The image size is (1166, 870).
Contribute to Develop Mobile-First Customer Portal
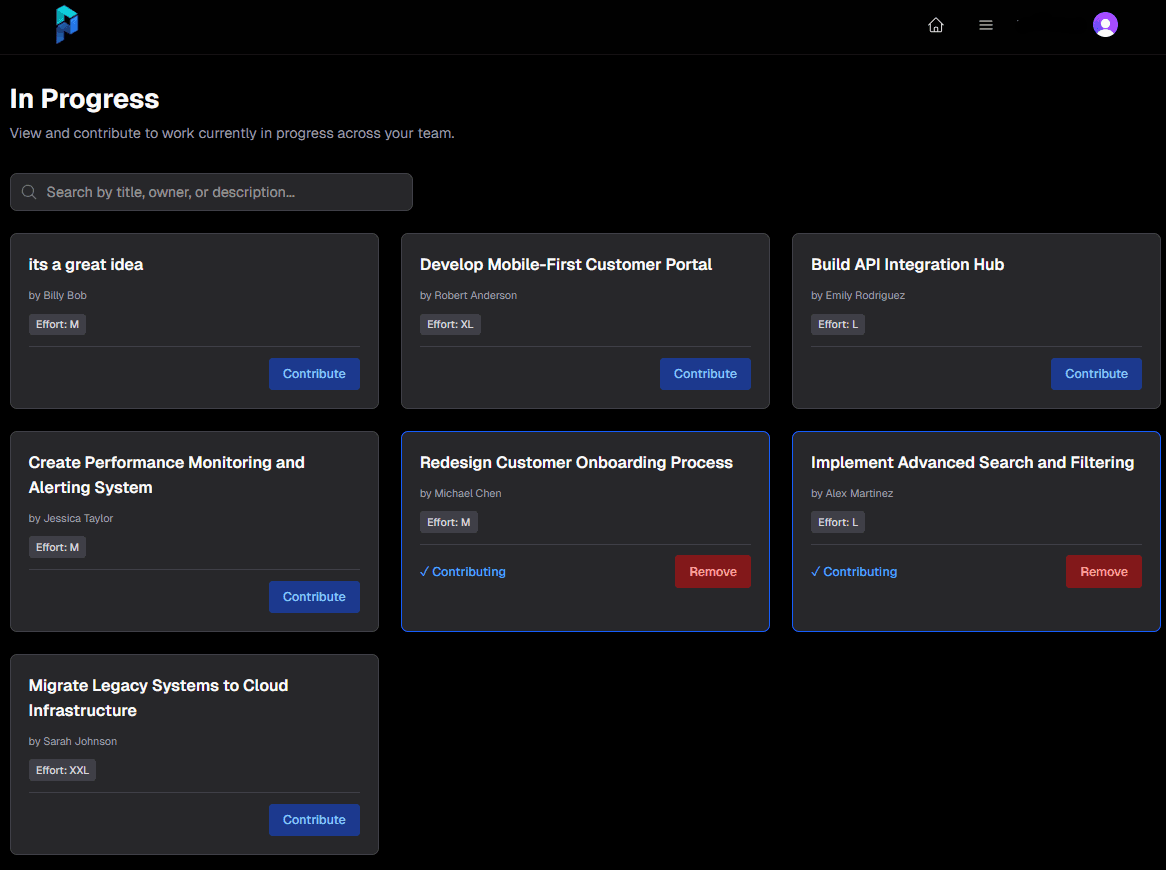(705, 374)
